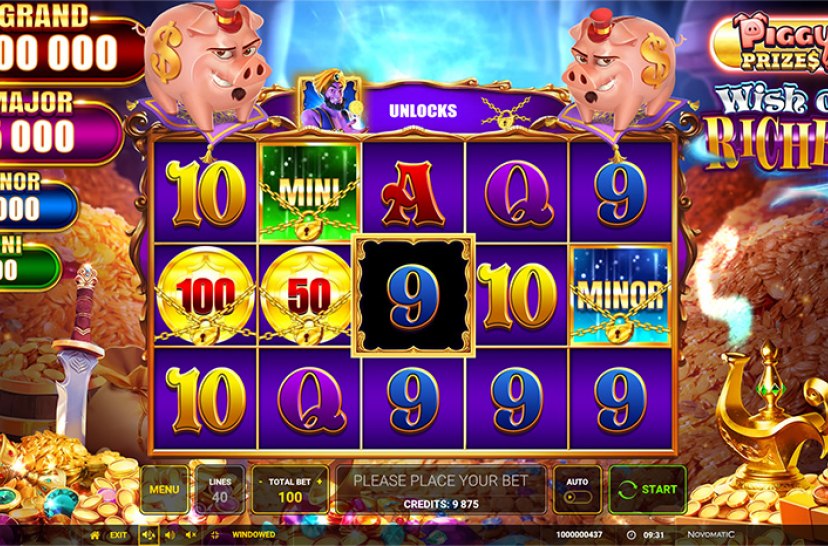The height and width of the screenshot is (546, 828).
Task: Click the EXIT text button
Action: [118, 535]
